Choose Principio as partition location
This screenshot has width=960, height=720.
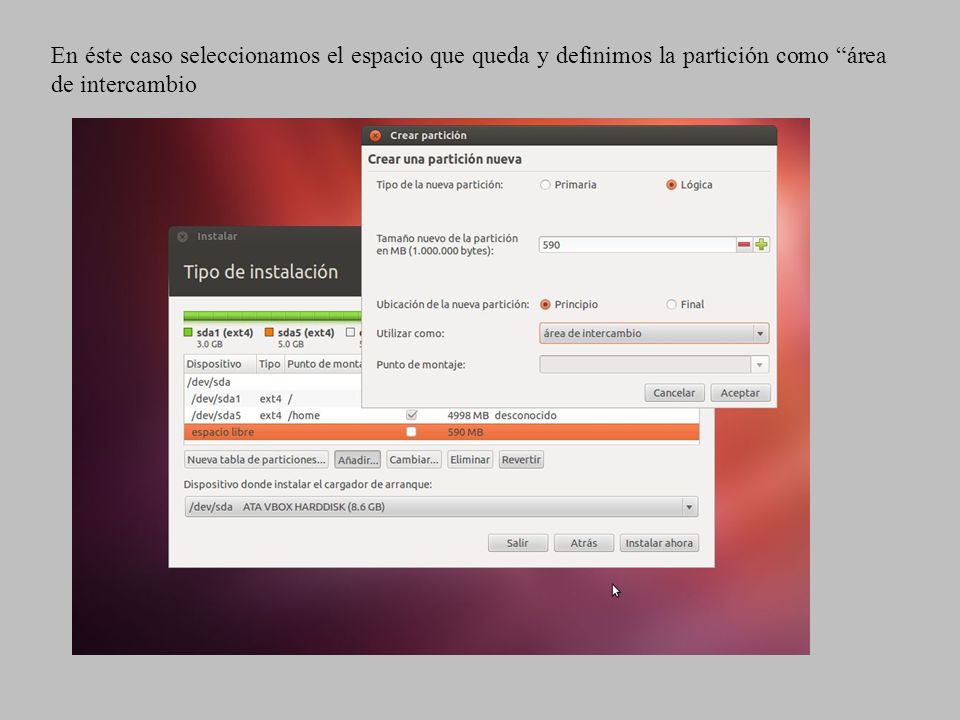pyautogui.click(x=545, y=304)
